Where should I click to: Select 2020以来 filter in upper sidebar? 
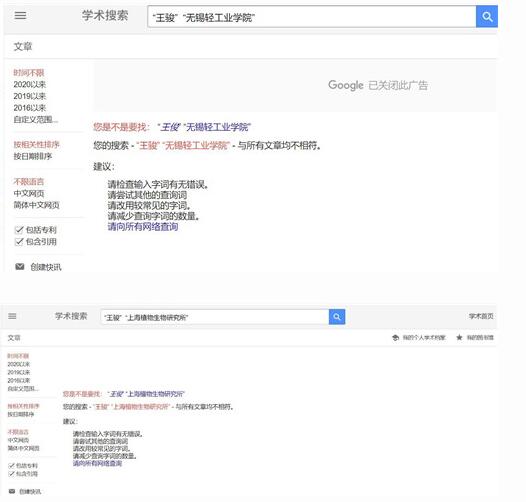tap(30, 84)
